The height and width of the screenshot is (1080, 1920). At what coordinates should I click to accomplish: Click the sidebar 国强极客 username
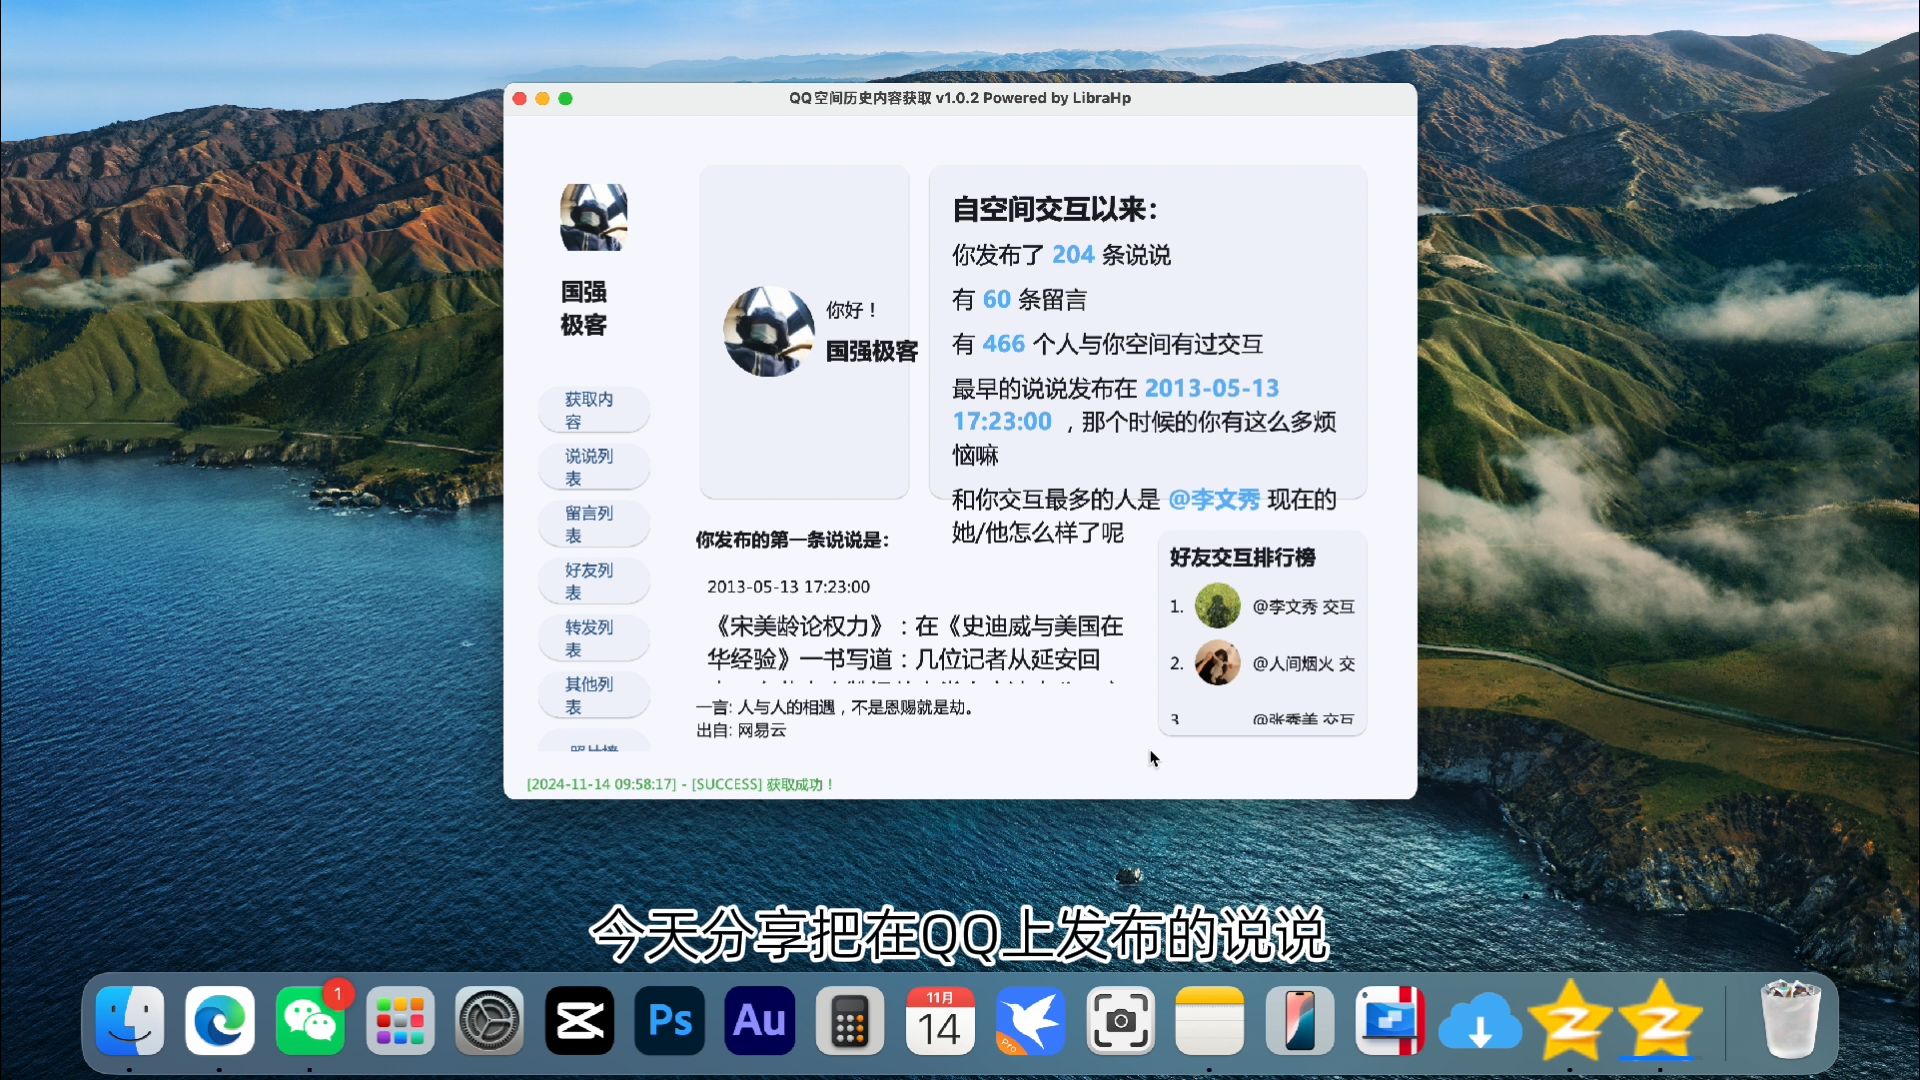(584, 308)
